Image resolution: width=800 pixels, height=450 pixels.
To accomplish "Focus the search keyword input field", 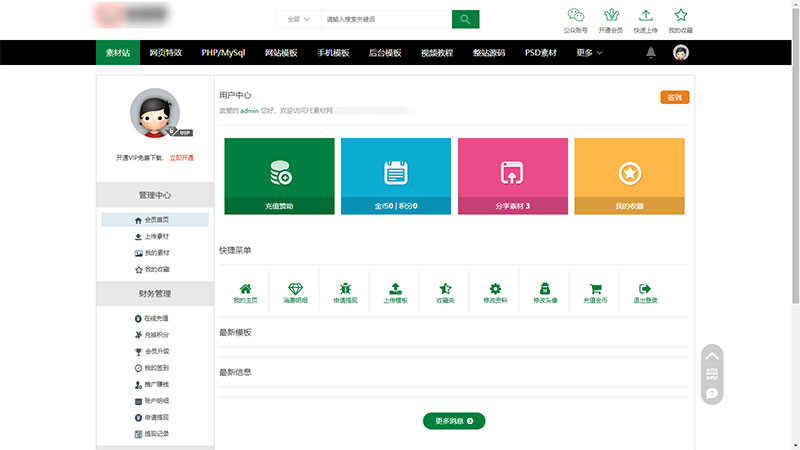I will 387,19.
